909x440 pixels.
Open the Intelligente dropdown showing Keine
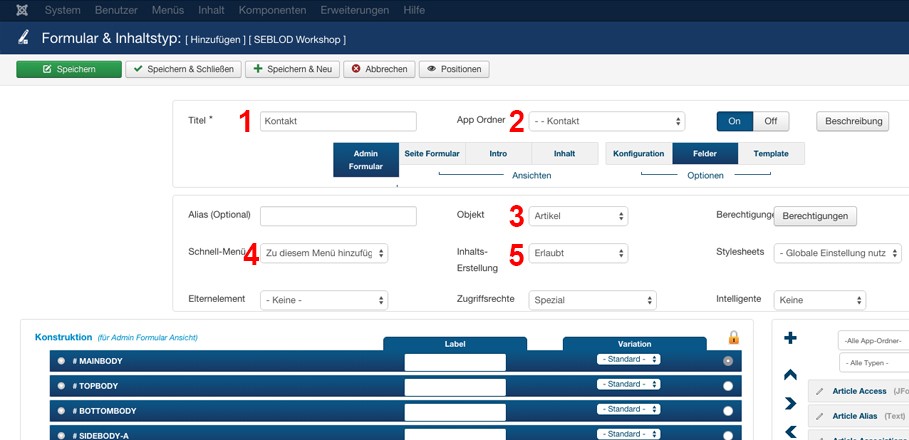point(820,300)
